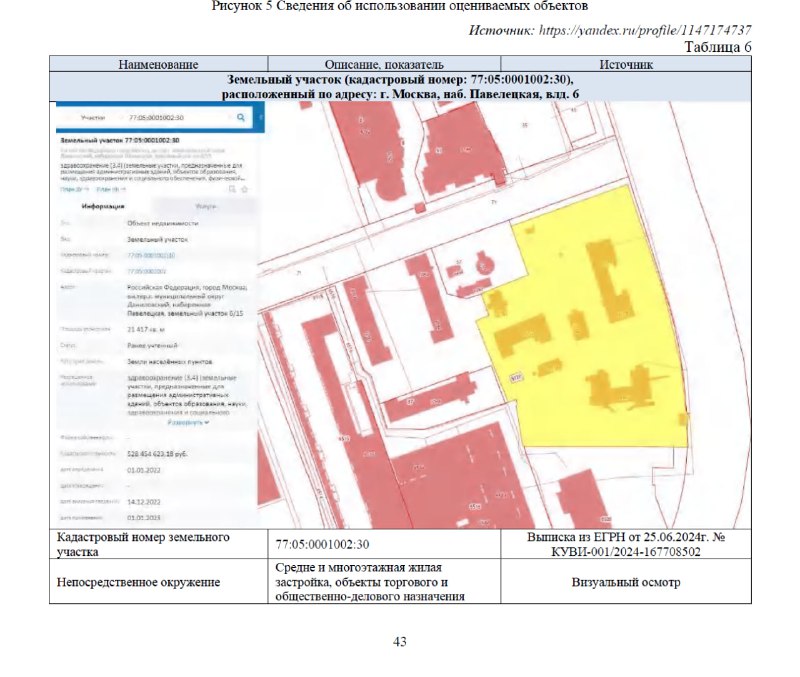The image size is (800, 677).
Task: Switch to the Услуги tab
Action: point(206,206)
